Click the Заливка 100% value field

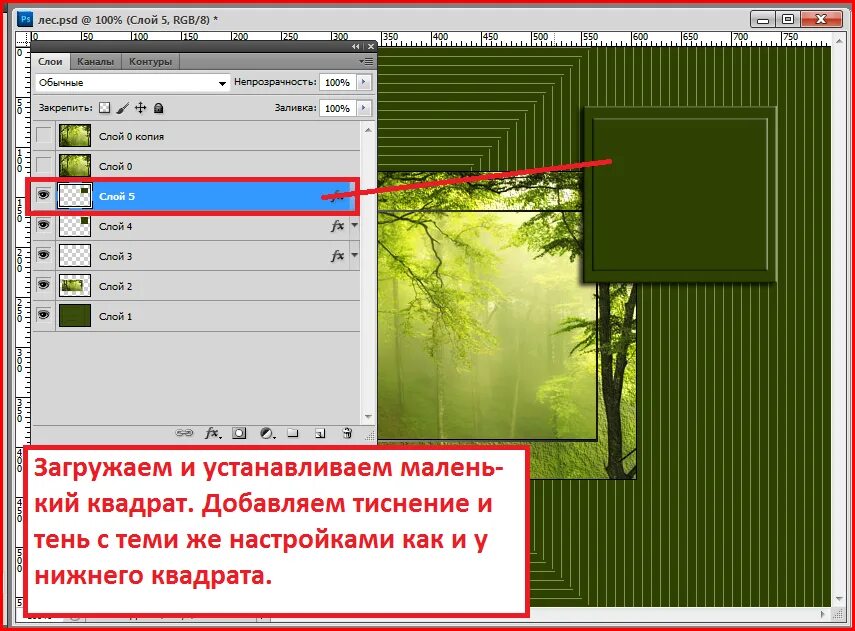click(338, 108)
